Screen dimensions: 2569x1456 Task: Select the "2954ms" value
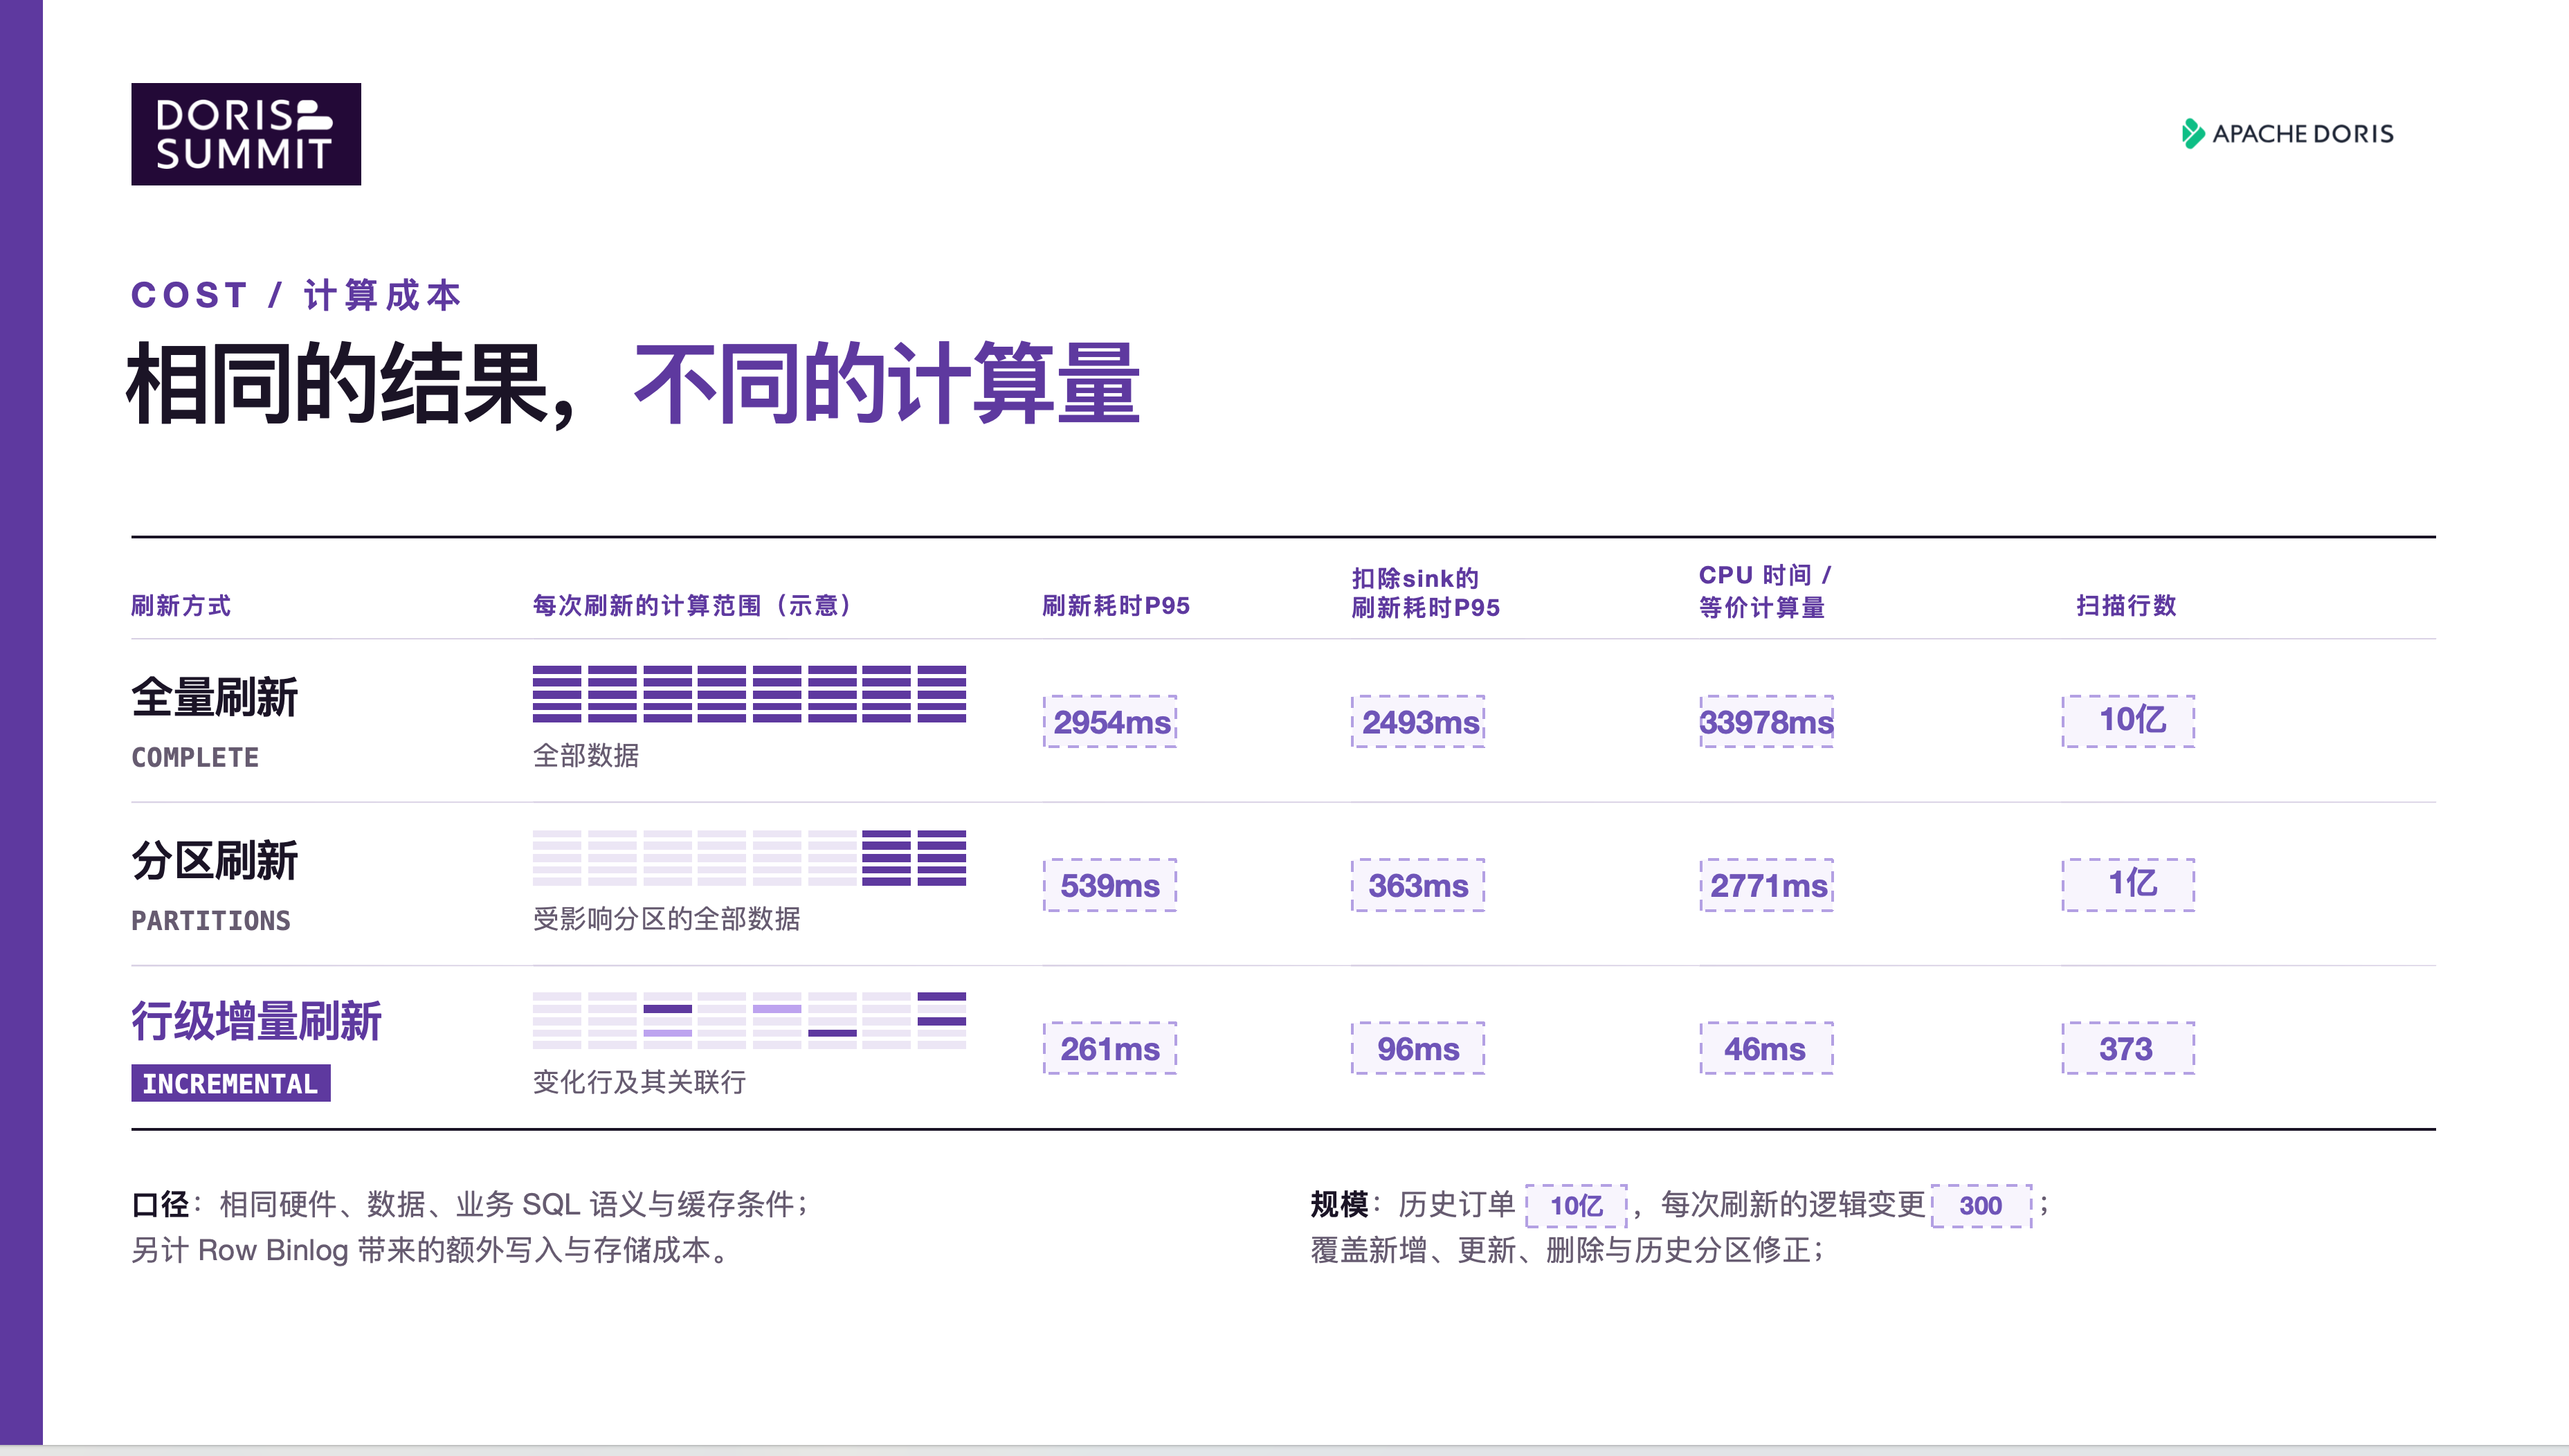point(1110,721)
